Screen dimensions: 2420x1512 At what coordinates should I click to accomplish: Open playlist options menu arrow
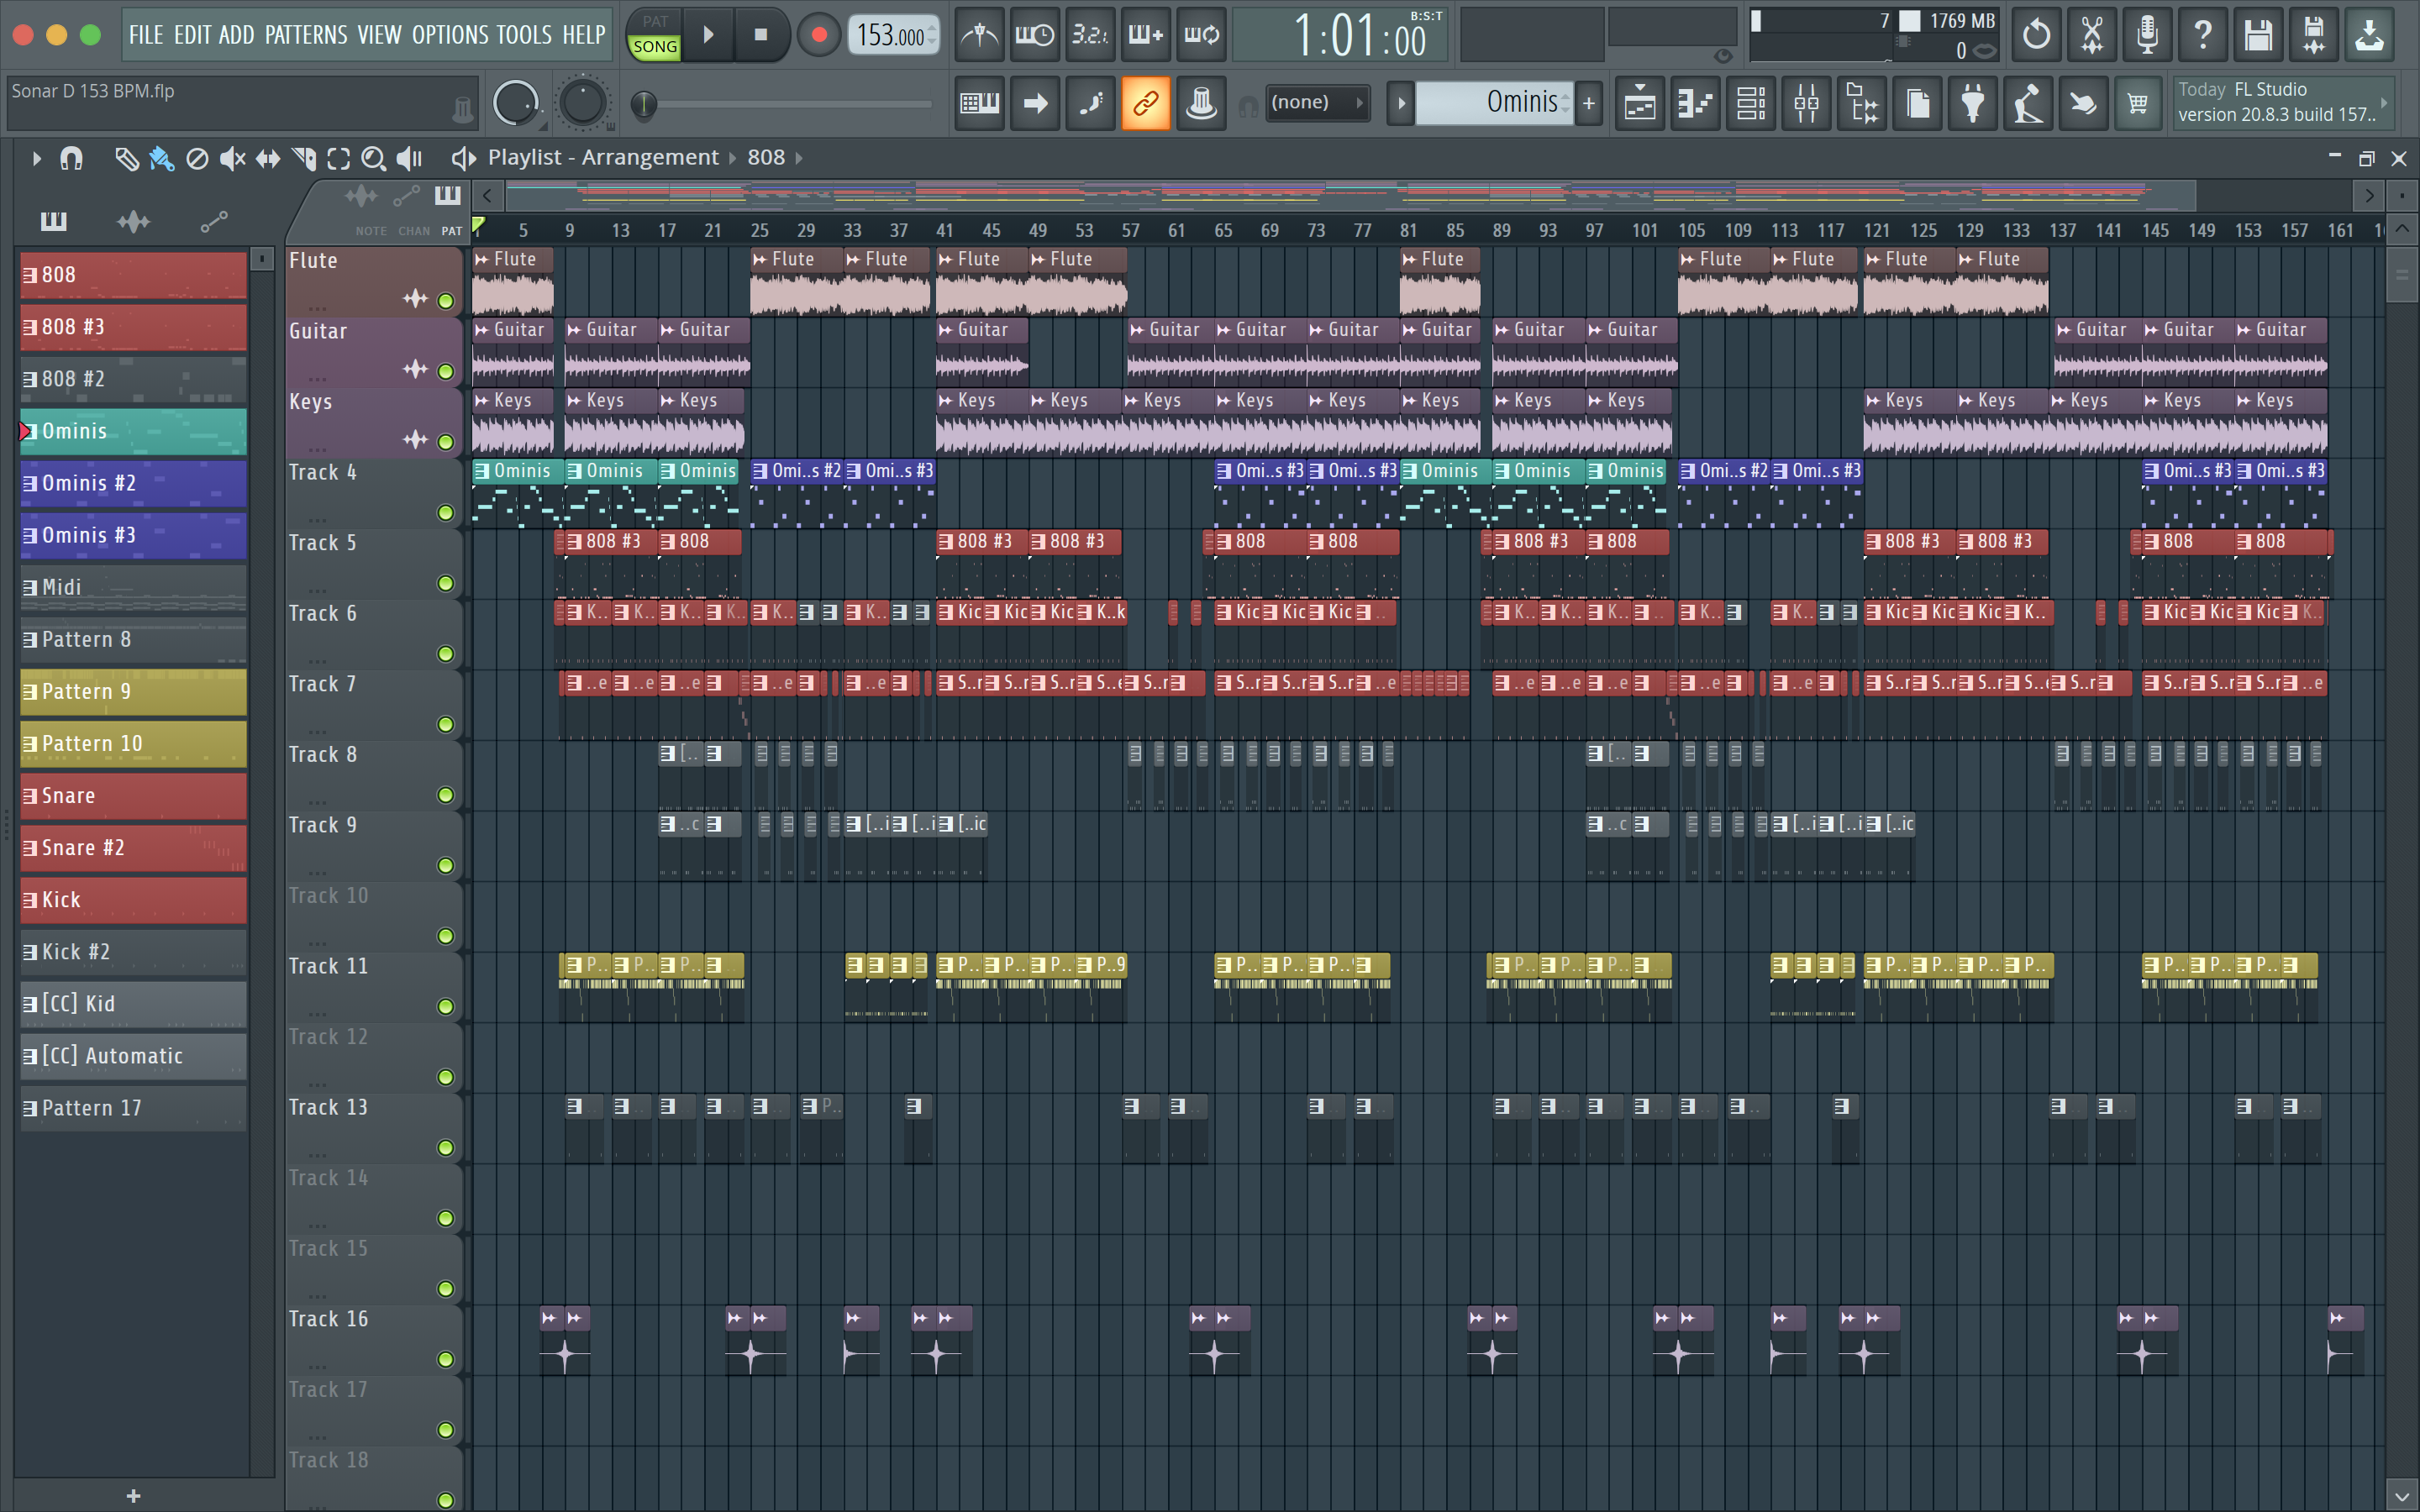coord(36,158)
